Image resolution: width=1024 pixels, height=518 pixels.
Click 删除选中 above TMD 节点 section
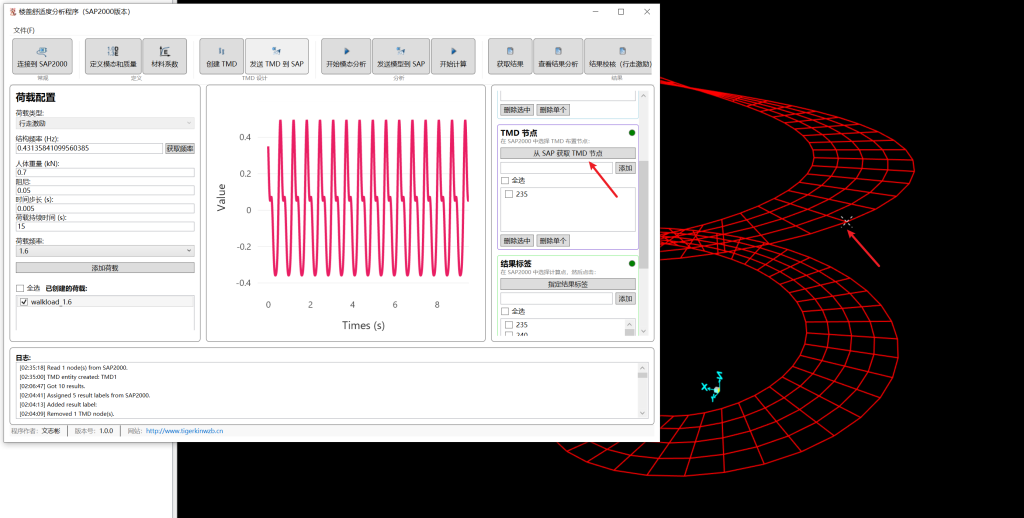click(x=517, y=110)
